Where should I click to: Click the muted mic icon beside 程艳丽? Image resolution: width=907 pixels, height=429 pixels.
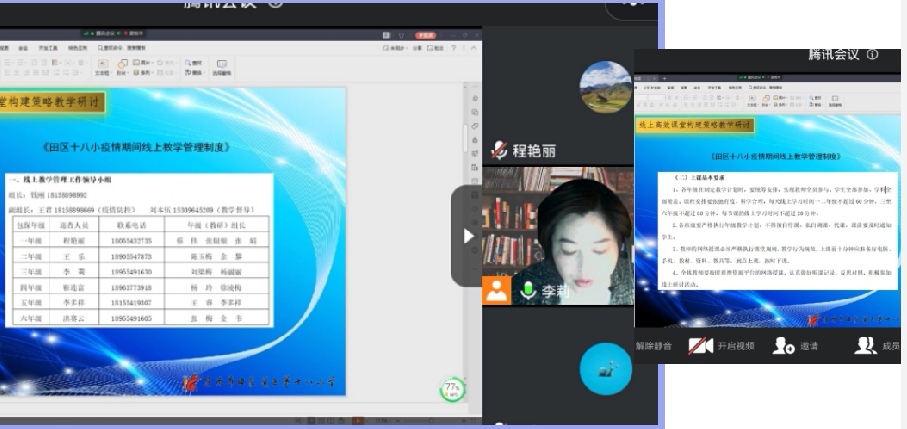[x=499, y=151]
